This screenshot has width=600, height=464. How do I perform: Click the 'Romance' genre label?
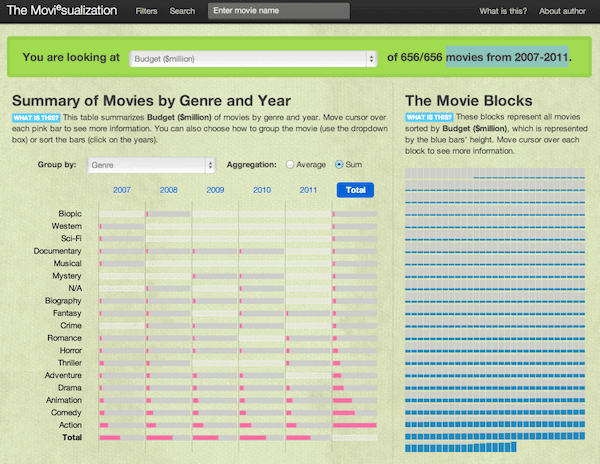point(64,338)
